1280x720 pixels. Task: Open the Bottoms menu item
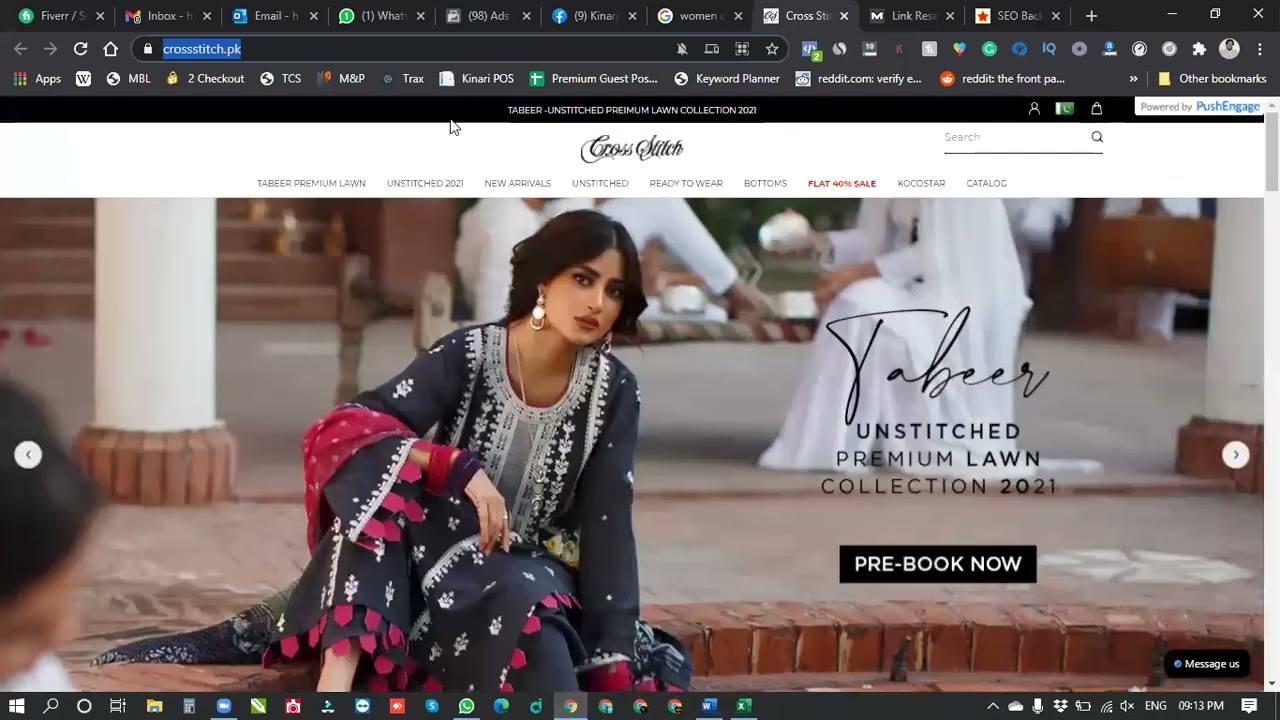pos(765,183)
